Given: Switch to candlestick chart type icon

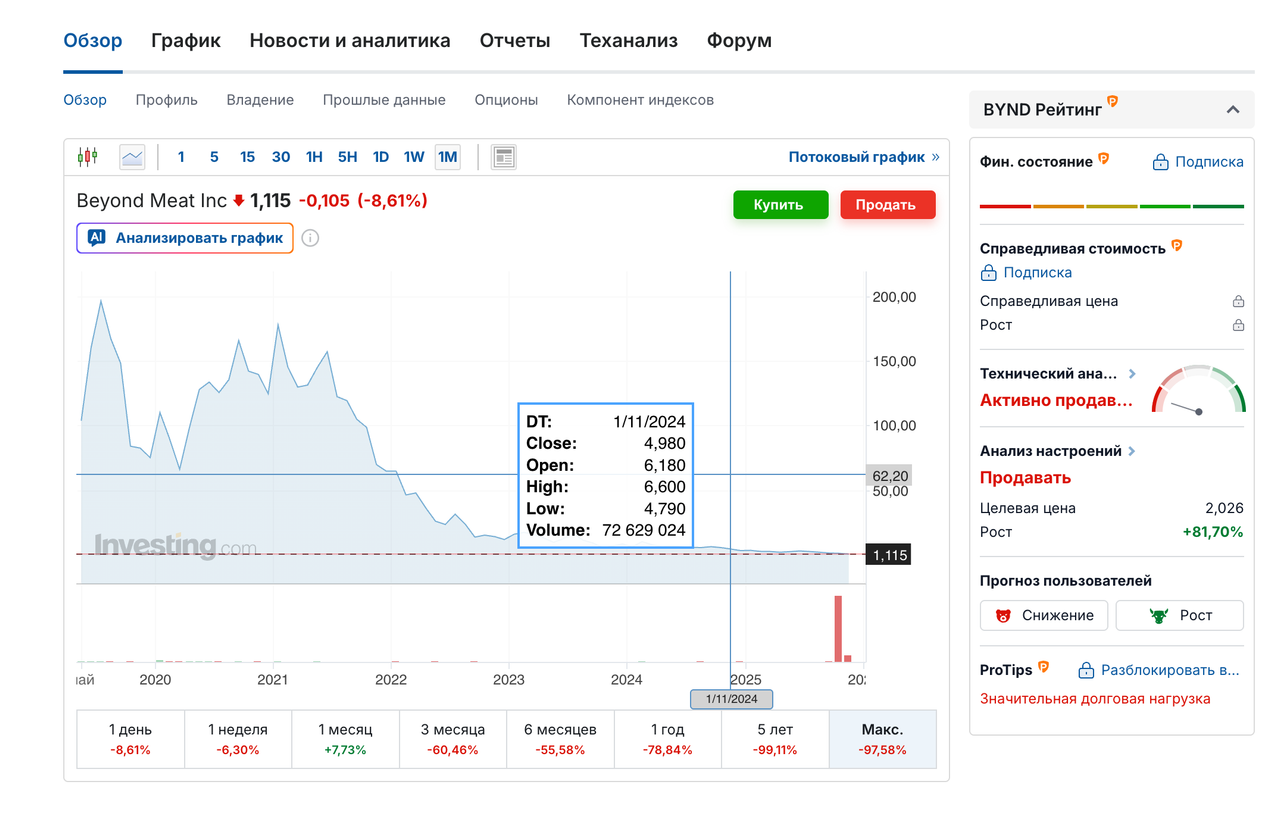Looking at the screenshot, I should click(x=88, y=156).
